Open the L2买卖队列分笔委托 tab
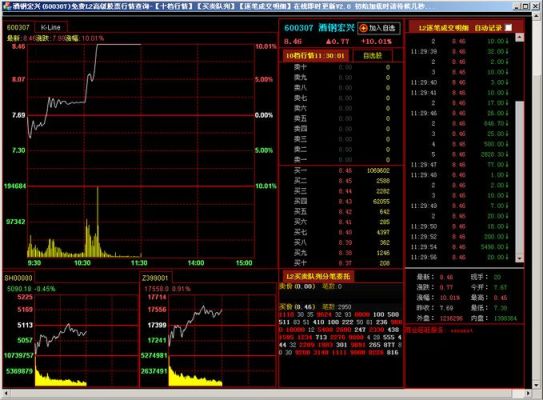The image size is (543, 400). (317, 276)
